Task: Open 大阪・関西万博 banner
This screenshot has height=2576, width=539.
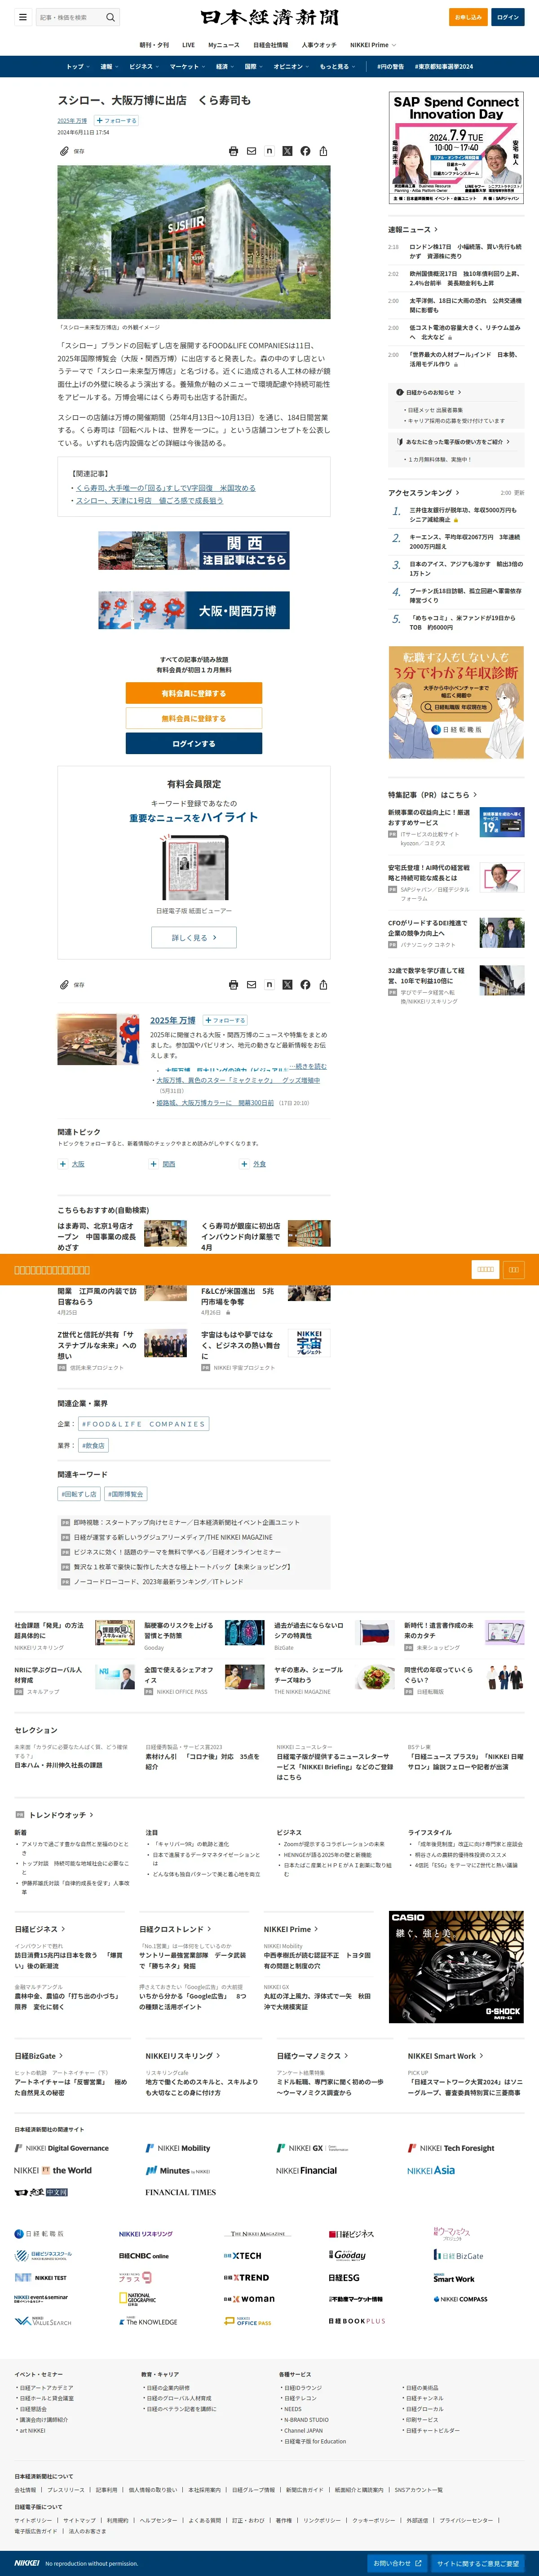Action: (x=194, y=610)
